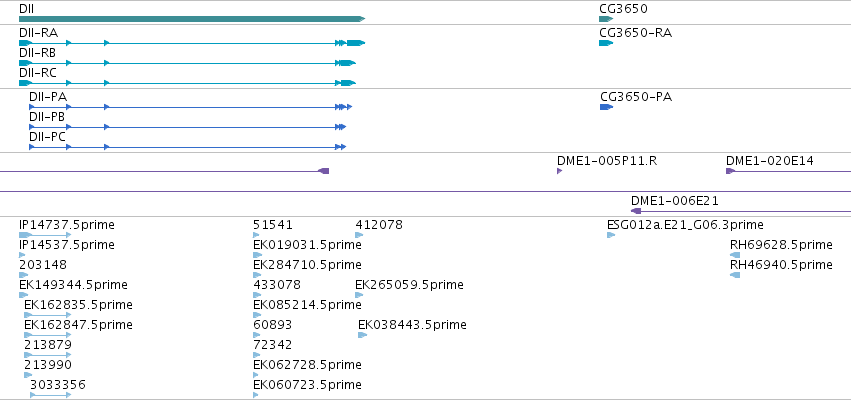Click the 412078 EST arrow
Image resolution: width=851 pixels, height=400 pixels.
pyautogui.click(x=359, y=235)
